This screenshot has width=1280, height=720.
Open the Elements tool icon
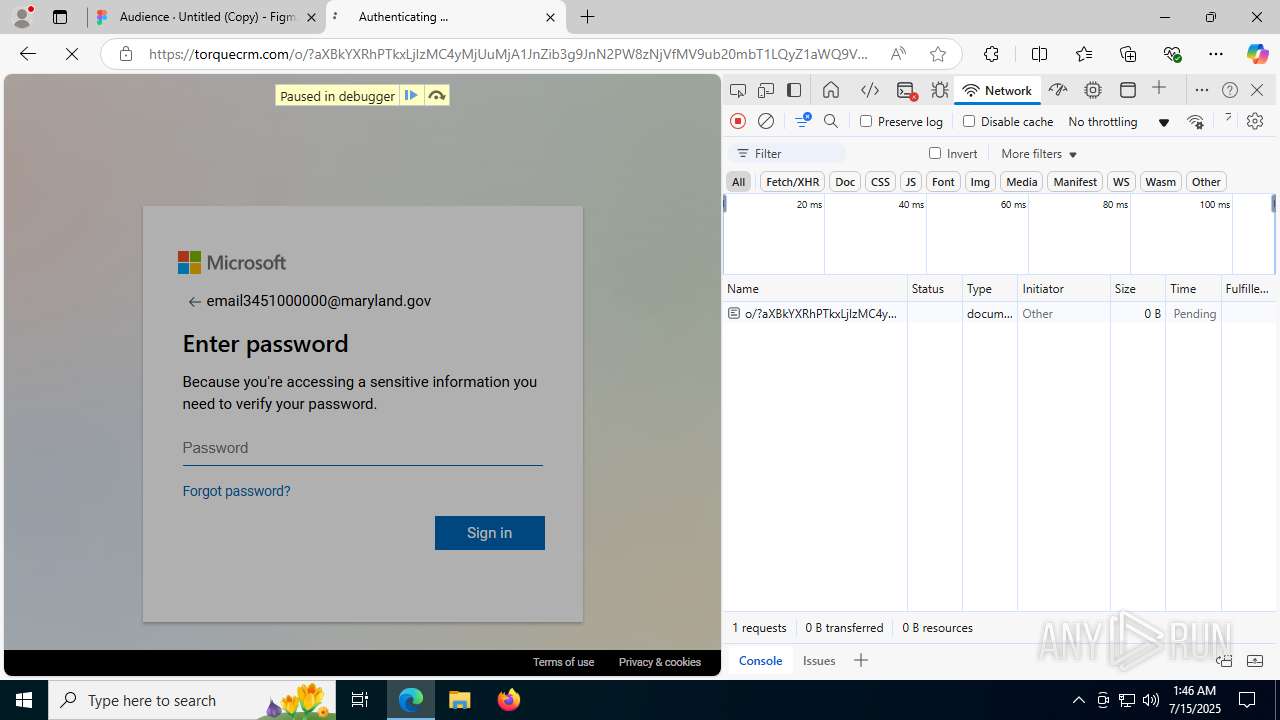pos(870,90)
